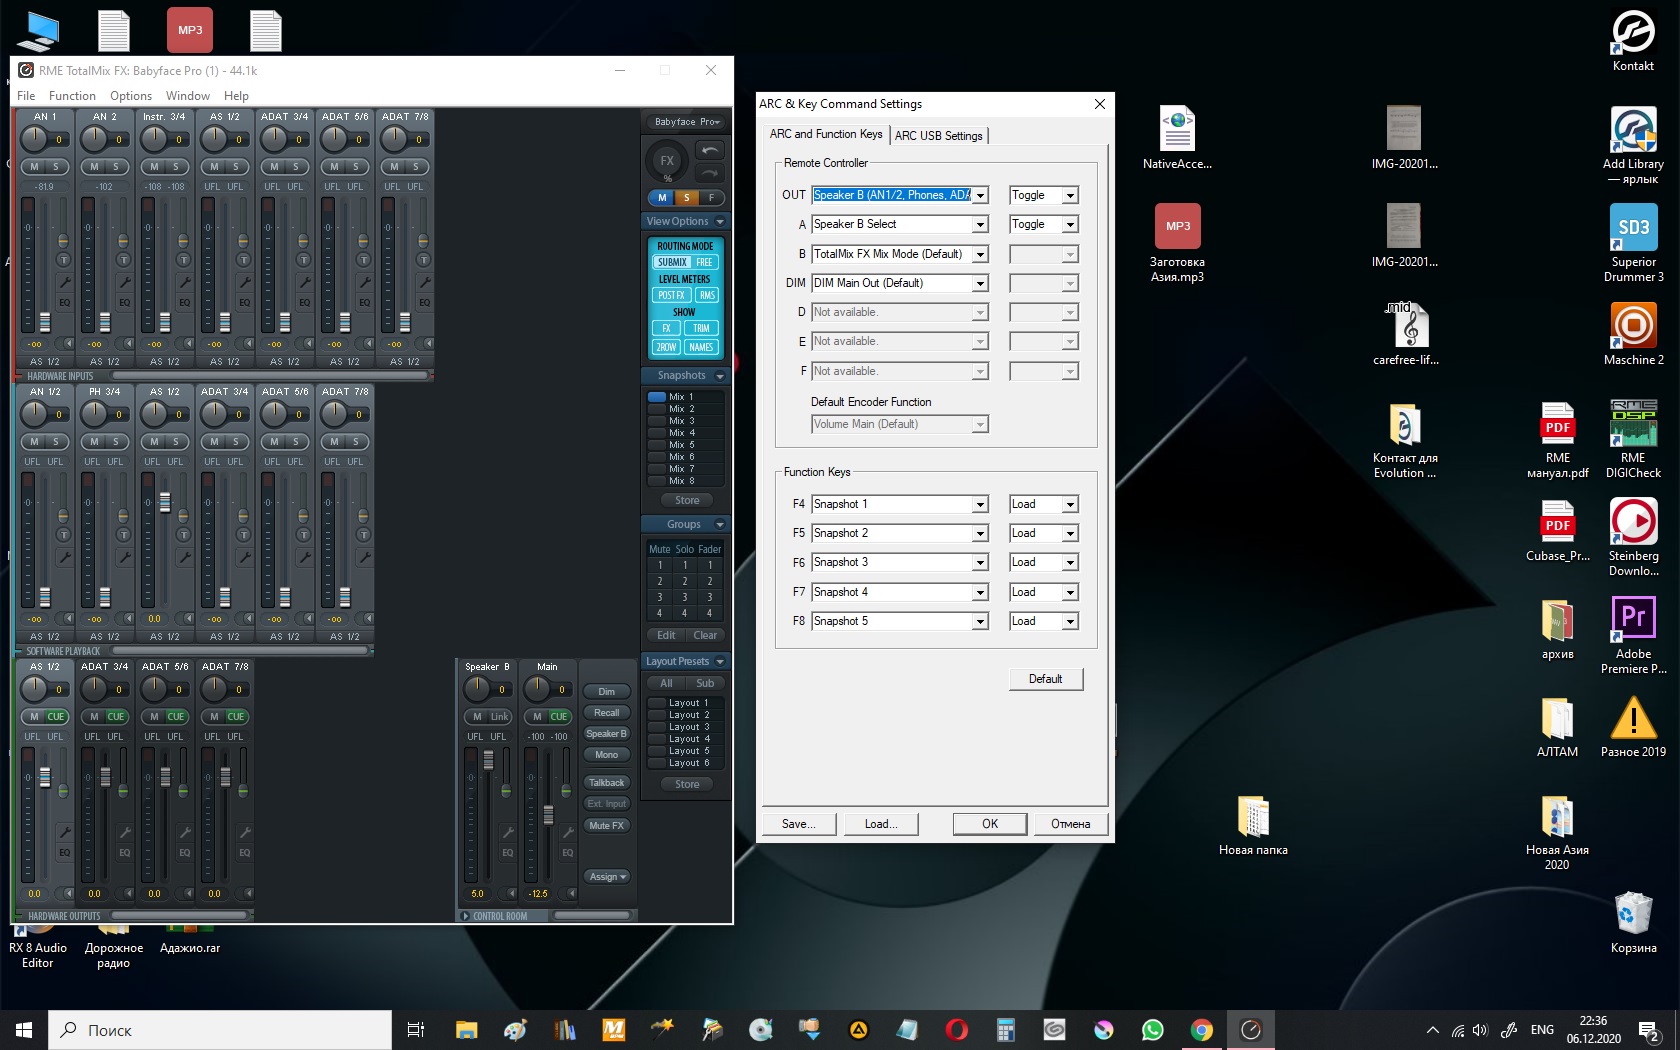Open wrench settings on Main output channel
The width and height of the screenshot is (1680, 1050).
tap(567, 832)
